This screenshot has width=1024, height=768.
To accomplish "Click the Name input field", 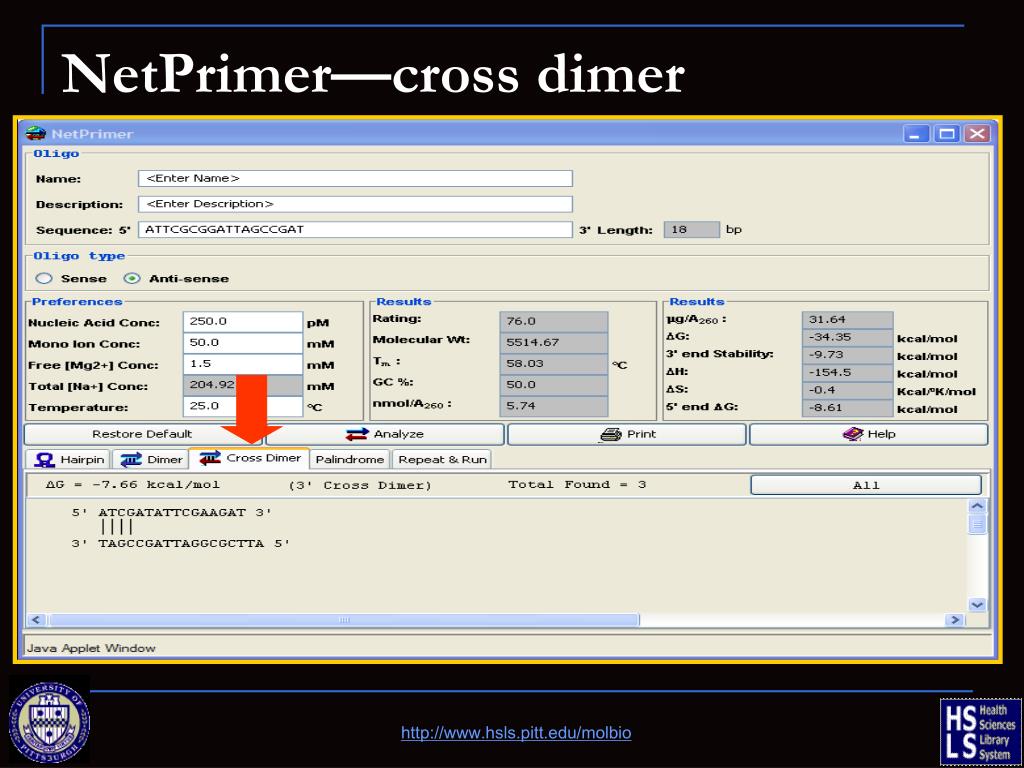I will click(x=355, y=178).
